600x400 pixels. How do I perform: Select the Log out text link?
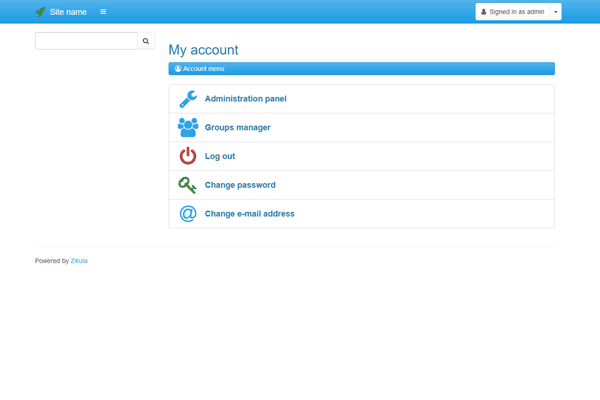point(220,157)
